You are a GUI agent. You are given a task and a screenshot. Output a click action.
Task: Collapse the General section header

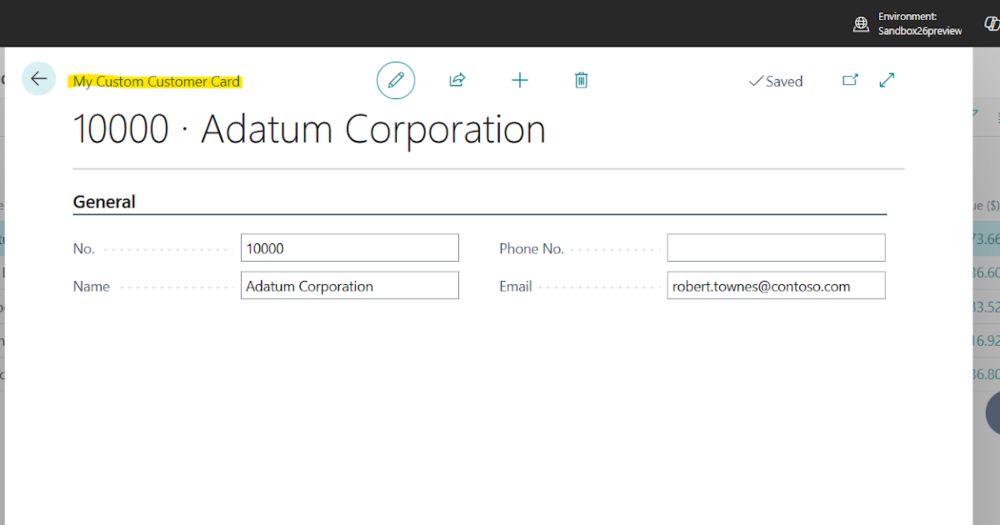click(104, 202)
